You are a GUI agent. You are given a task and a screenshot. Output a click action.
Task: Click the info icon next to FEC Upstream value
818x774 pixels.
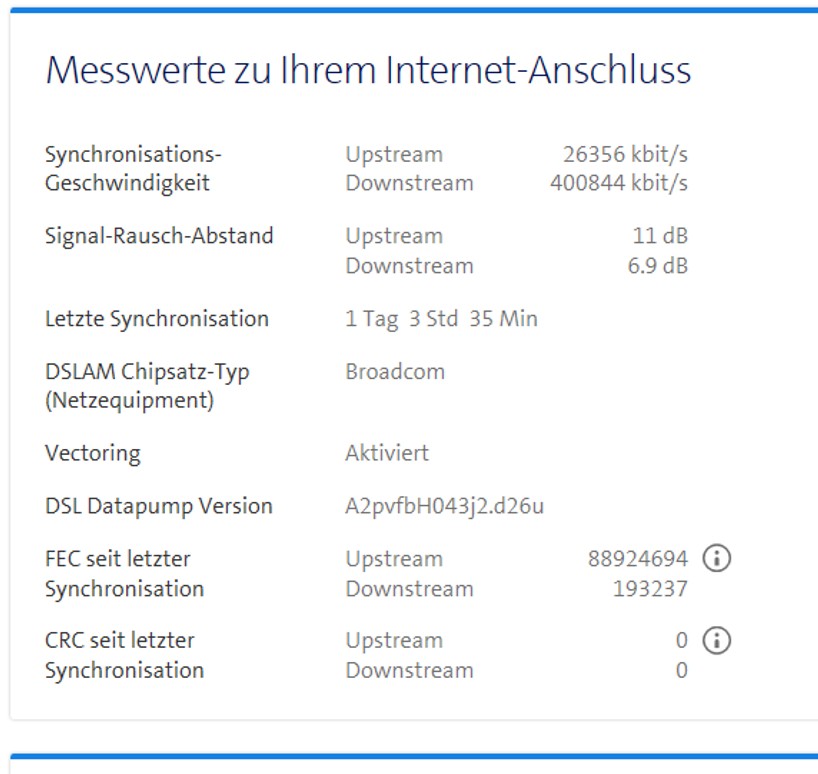[x=716, y=559]
